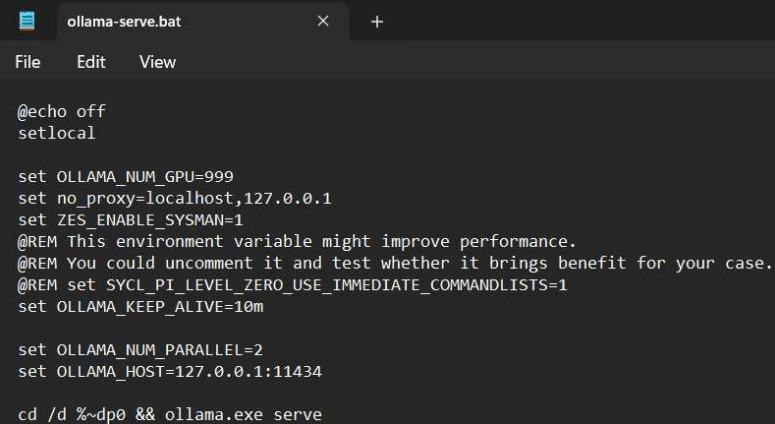
Task: Open the View menu
Action: tap(157, 62)
